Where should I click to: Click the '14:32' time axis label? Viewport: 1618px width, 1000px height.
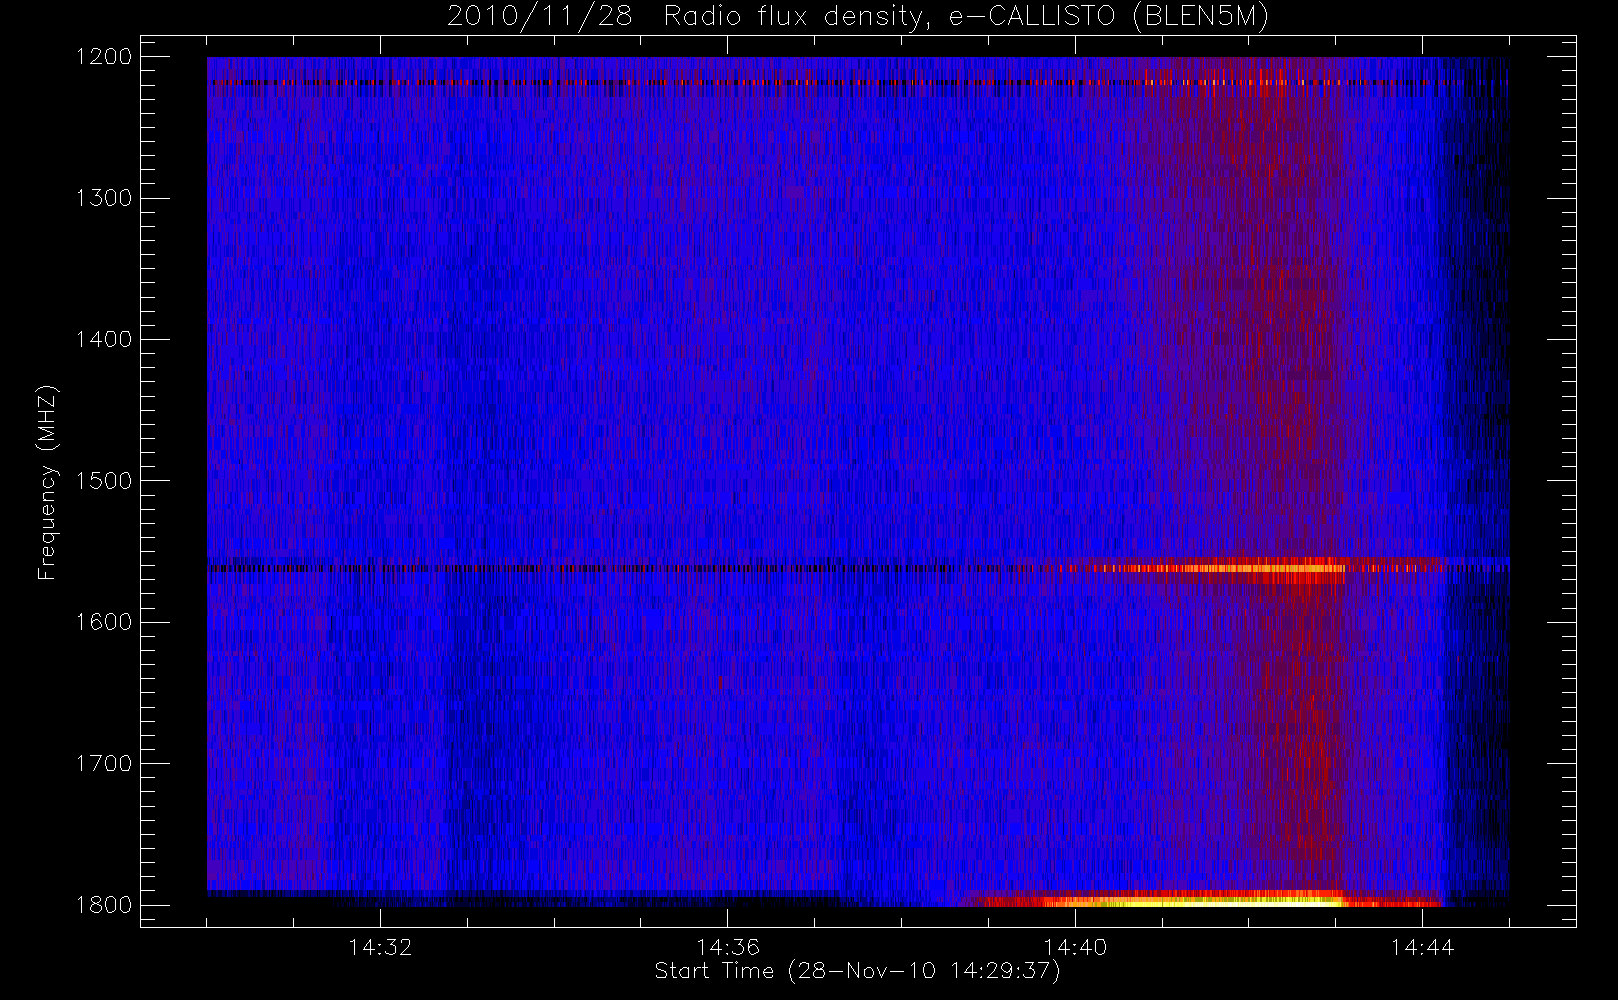pyautogui.click(x=380, y=947)
